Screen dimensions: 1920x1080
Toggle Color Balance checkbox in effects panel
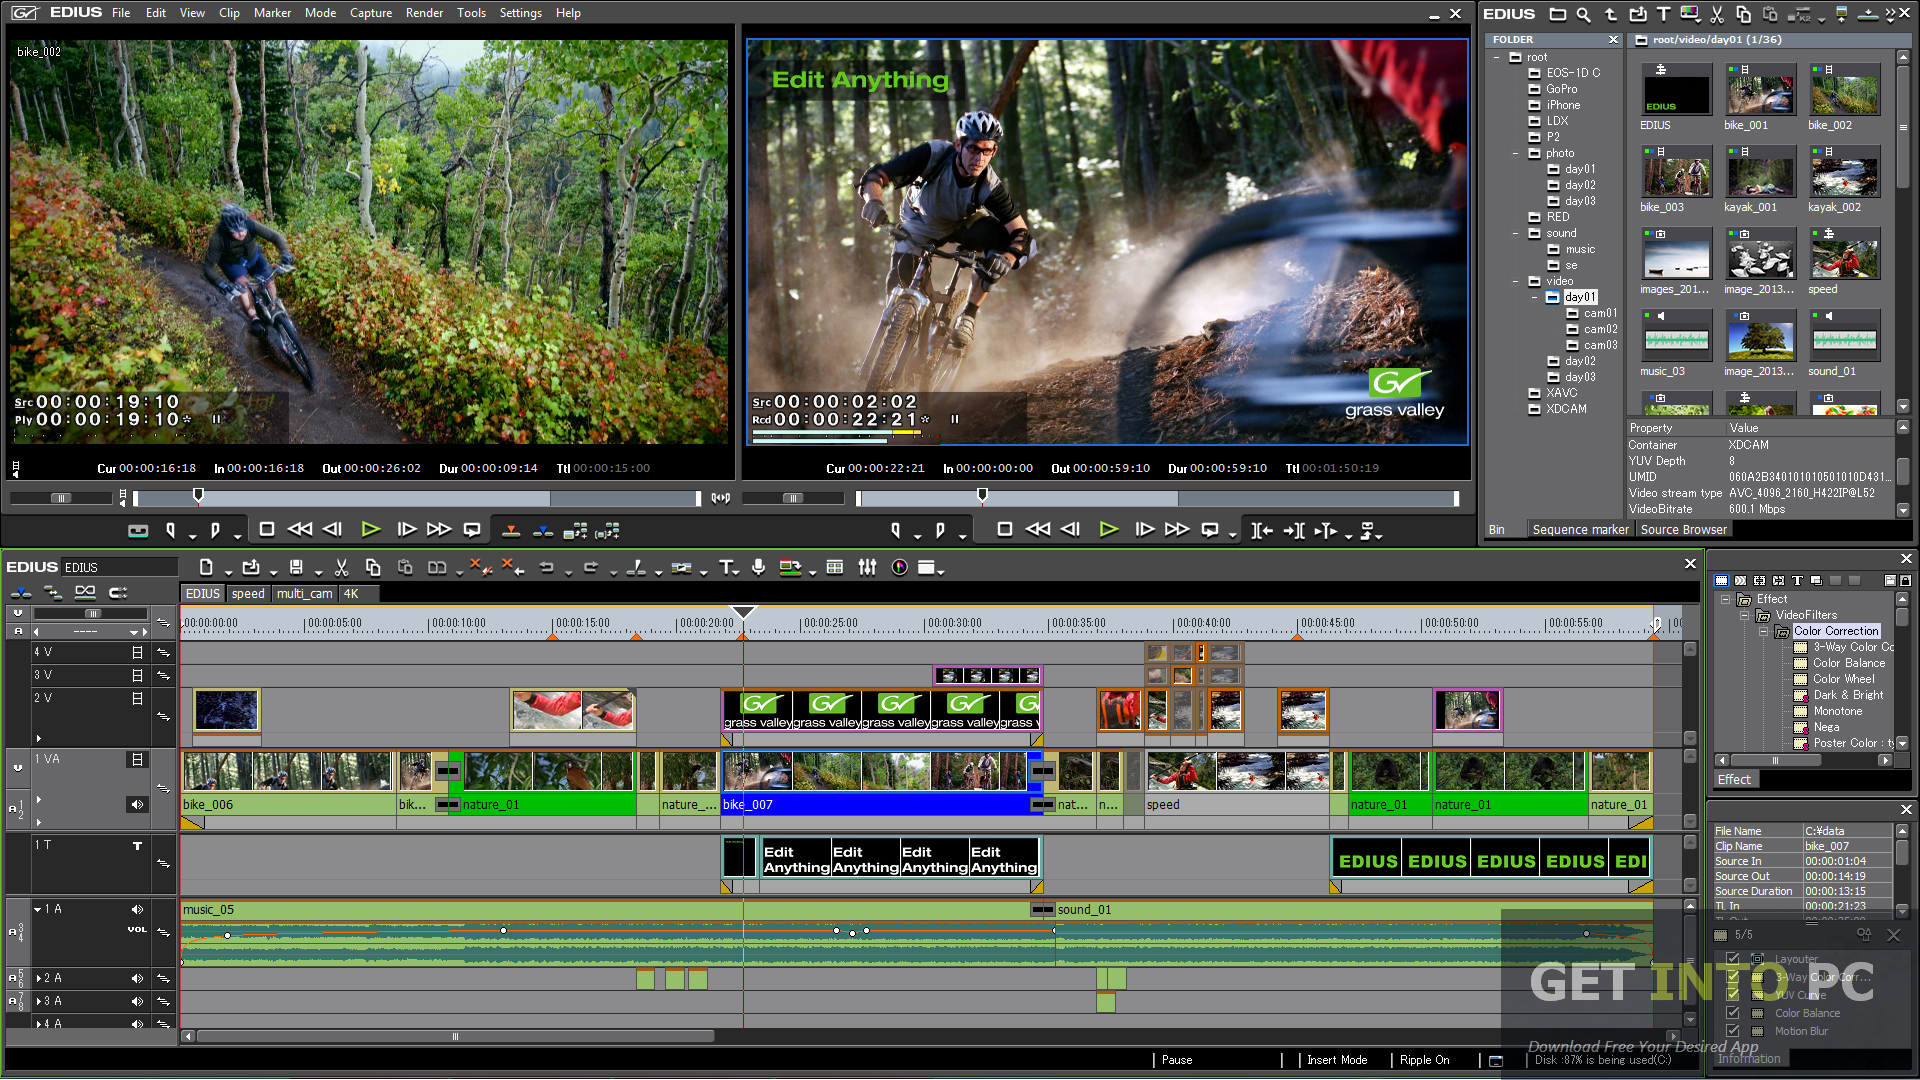(x=1733, y=1013)
